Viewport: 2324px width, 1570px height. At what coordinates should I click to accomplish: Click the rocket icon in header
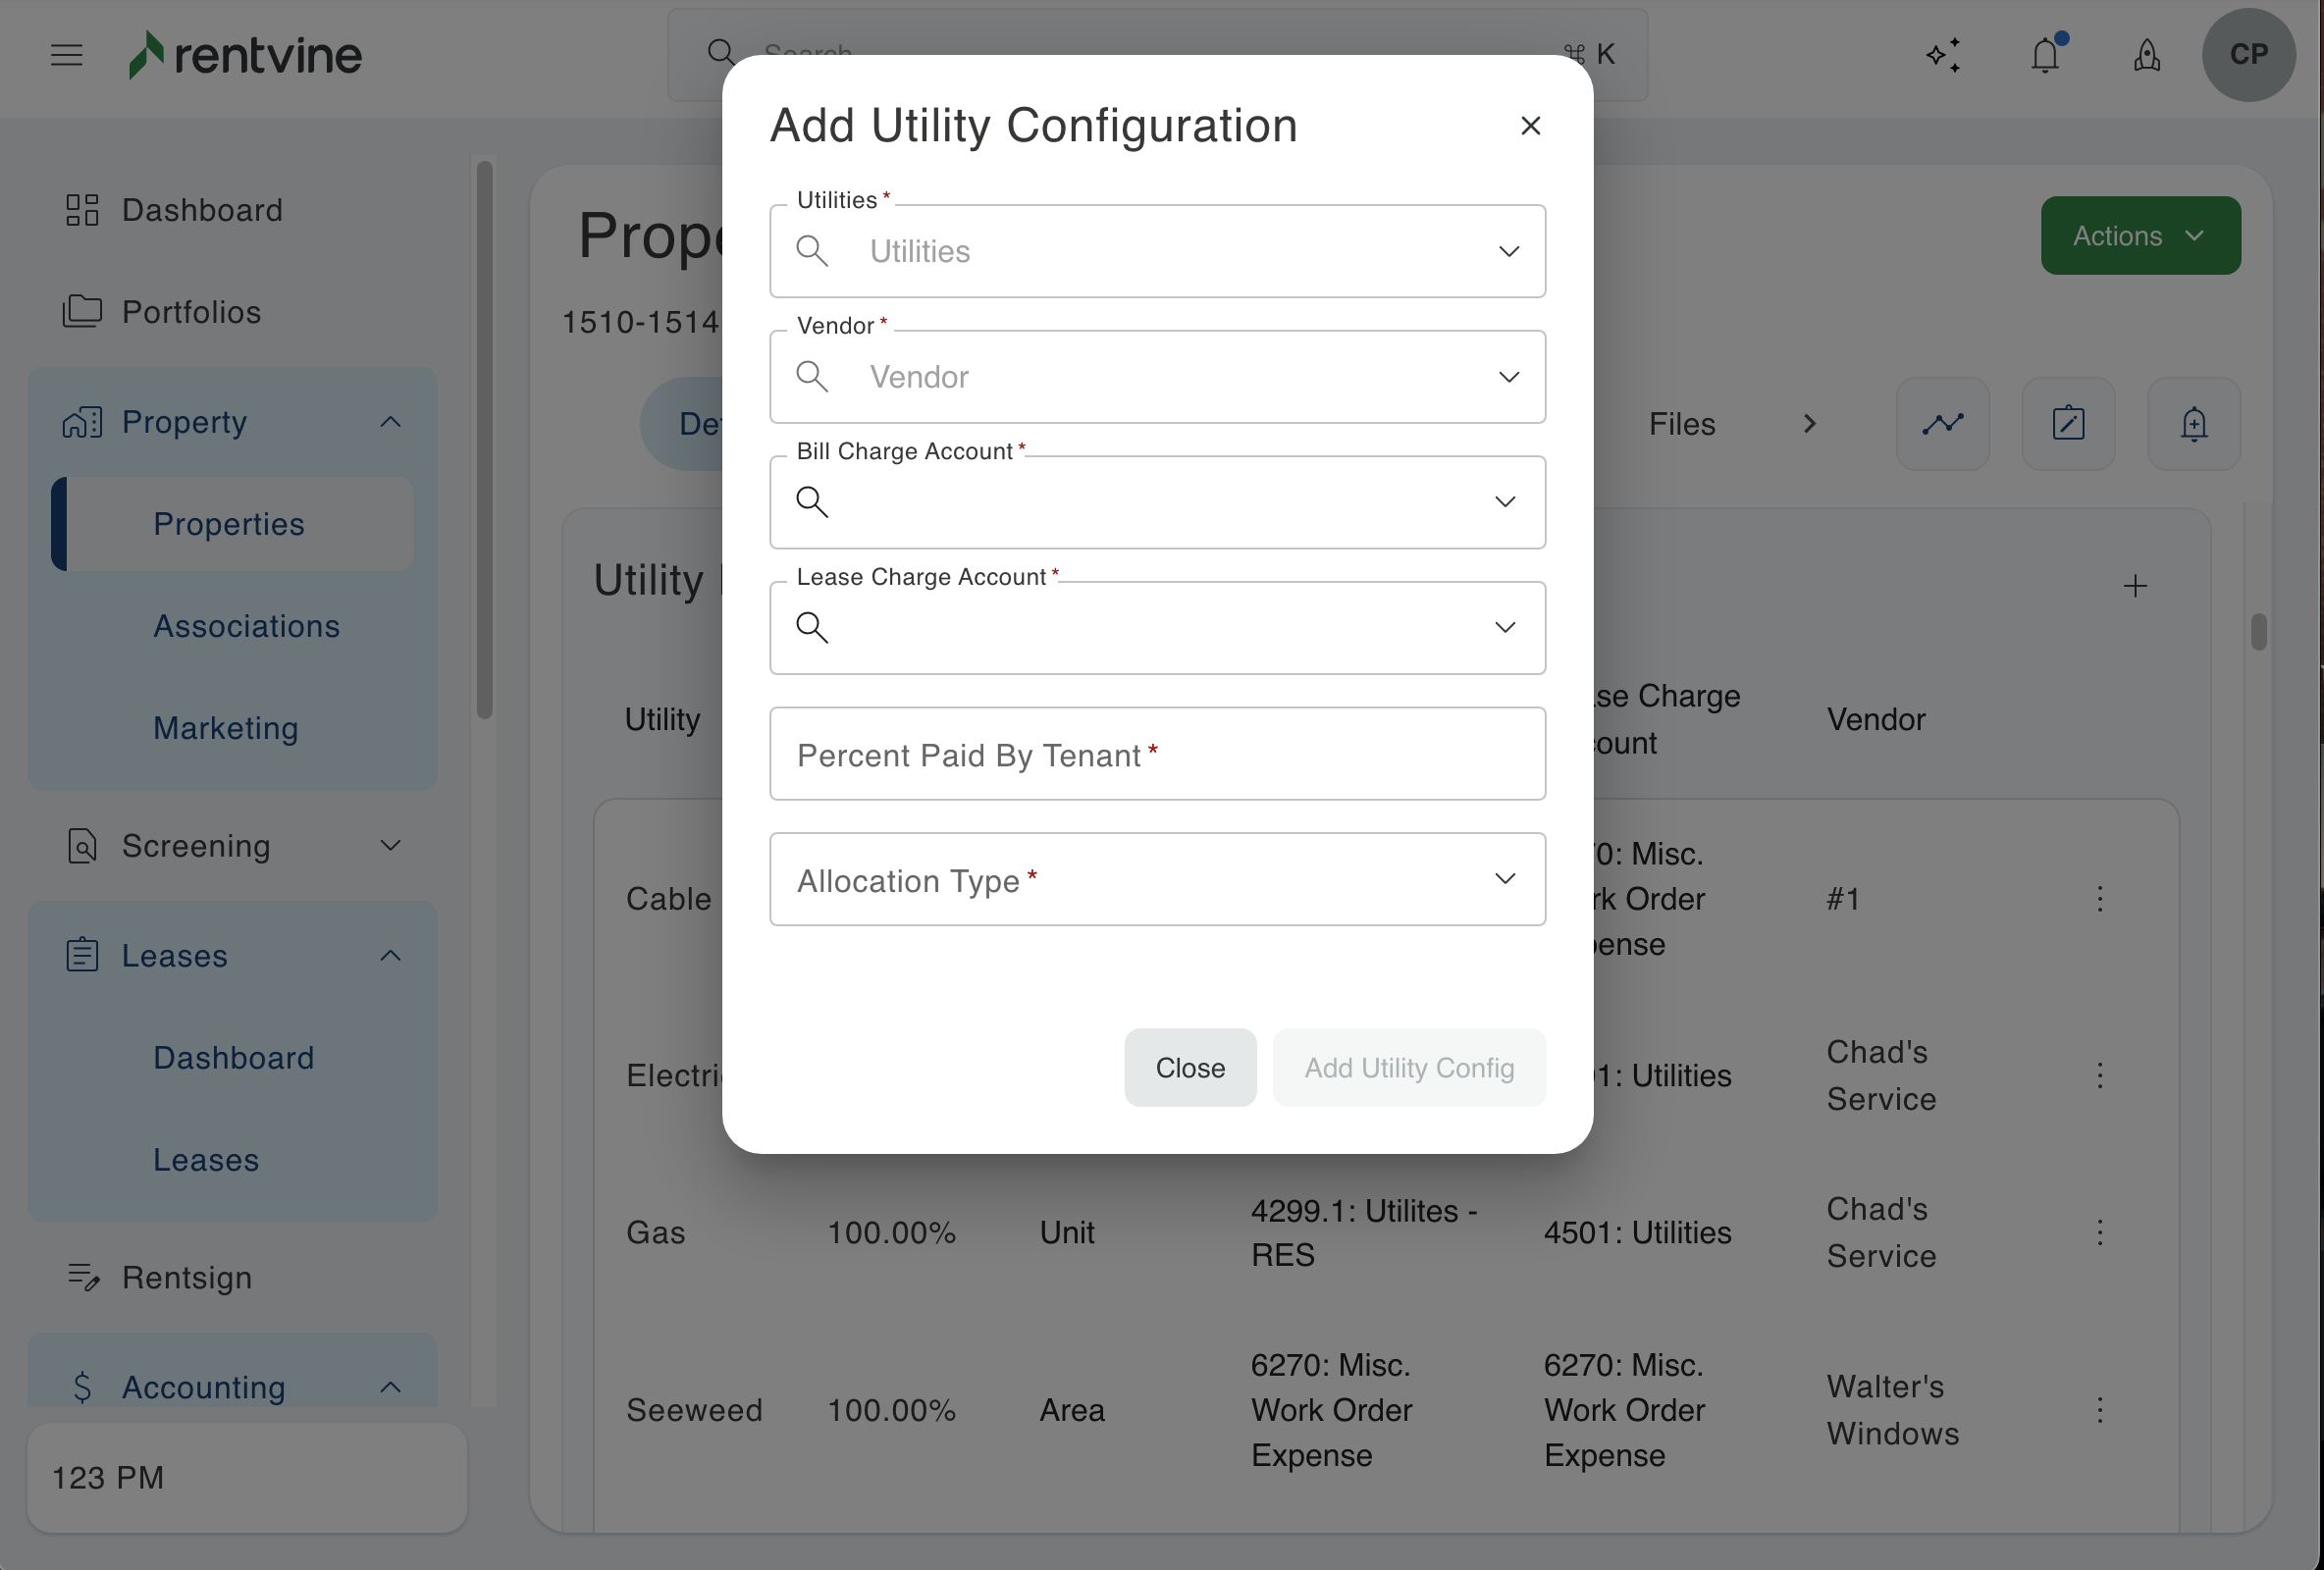tap(2147, 55)
